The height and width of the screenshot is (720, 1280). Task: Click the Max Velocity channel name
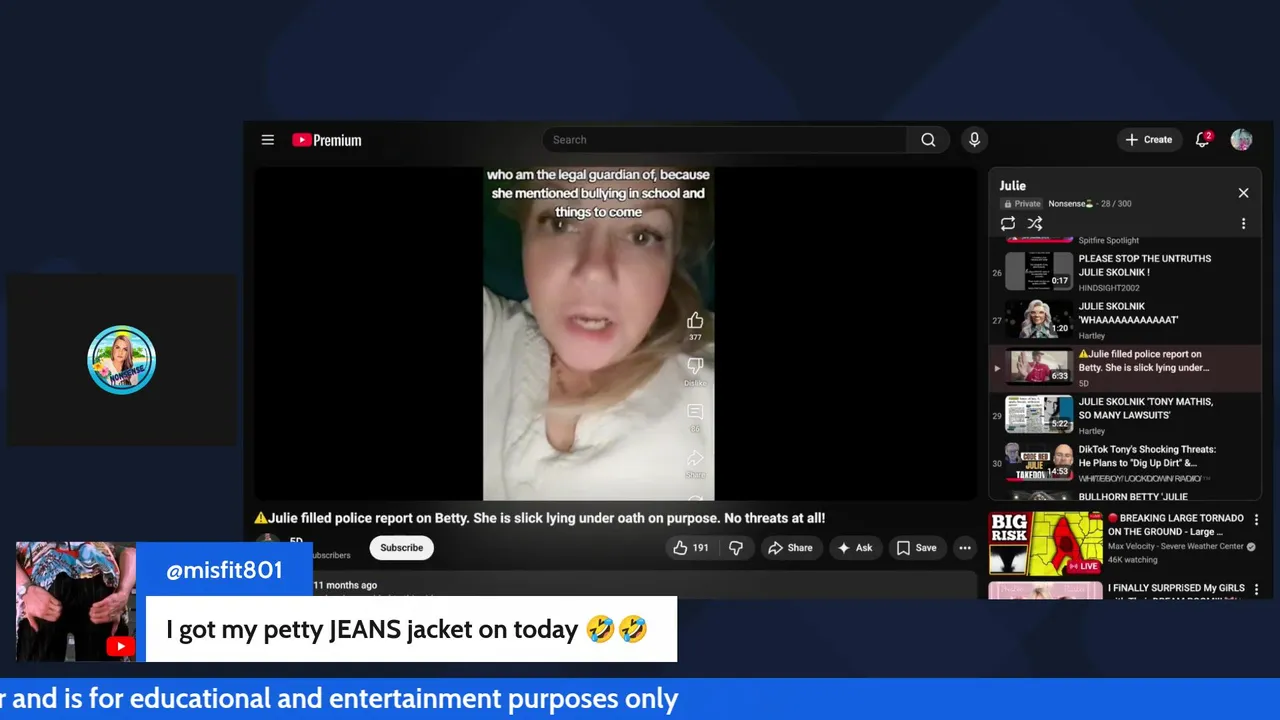coord(1176,547)
